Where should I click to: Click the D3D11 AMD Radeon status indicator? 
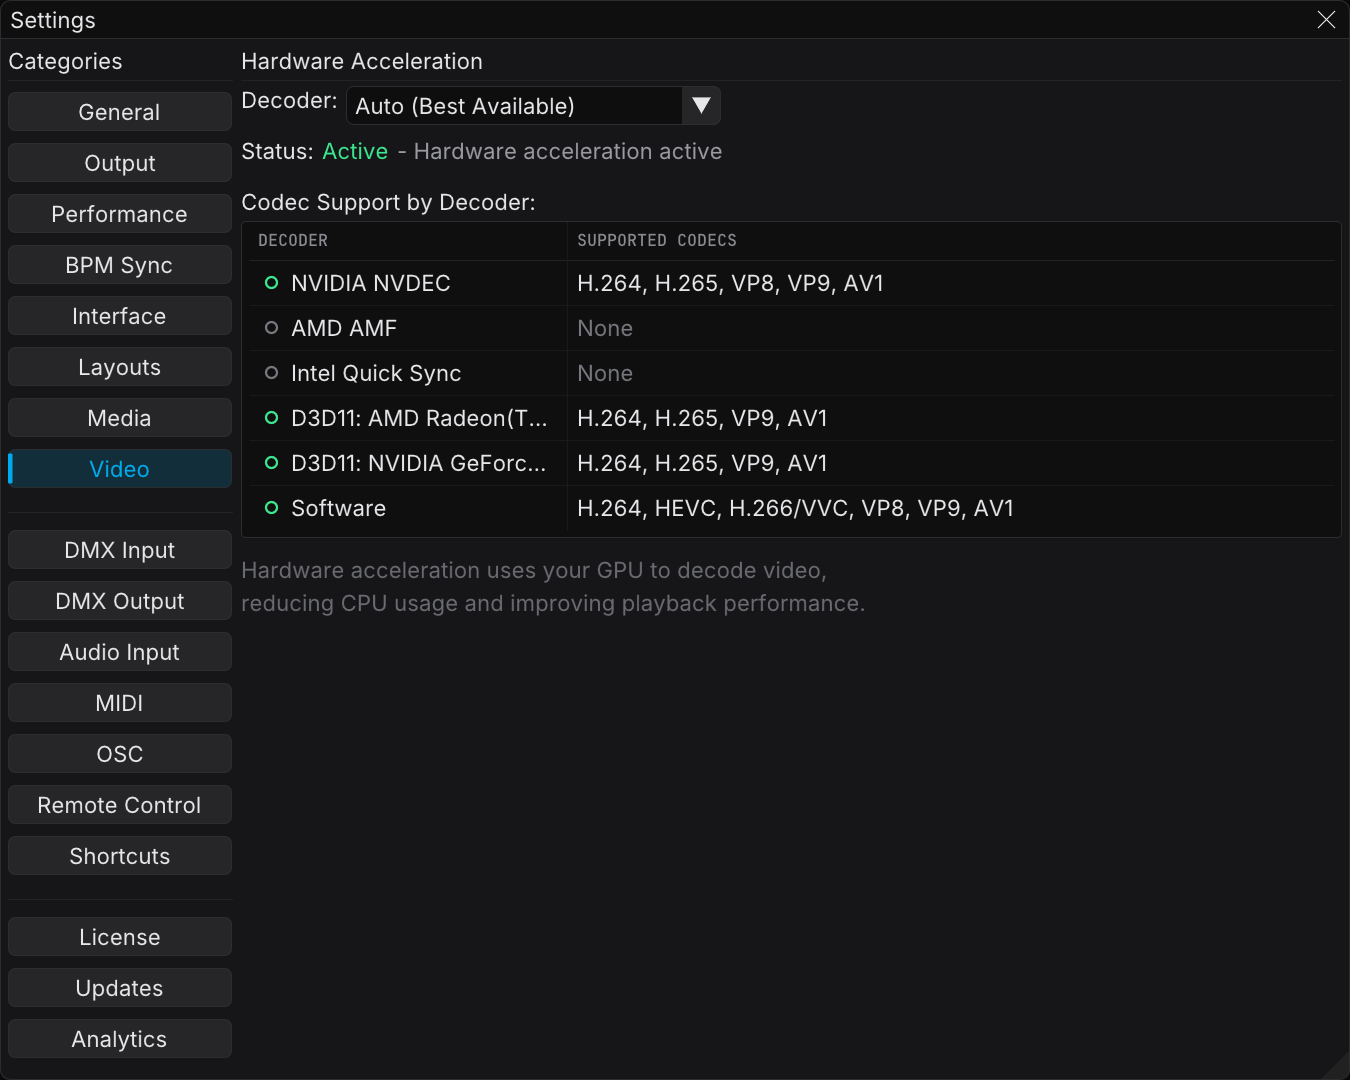(271, 418)
